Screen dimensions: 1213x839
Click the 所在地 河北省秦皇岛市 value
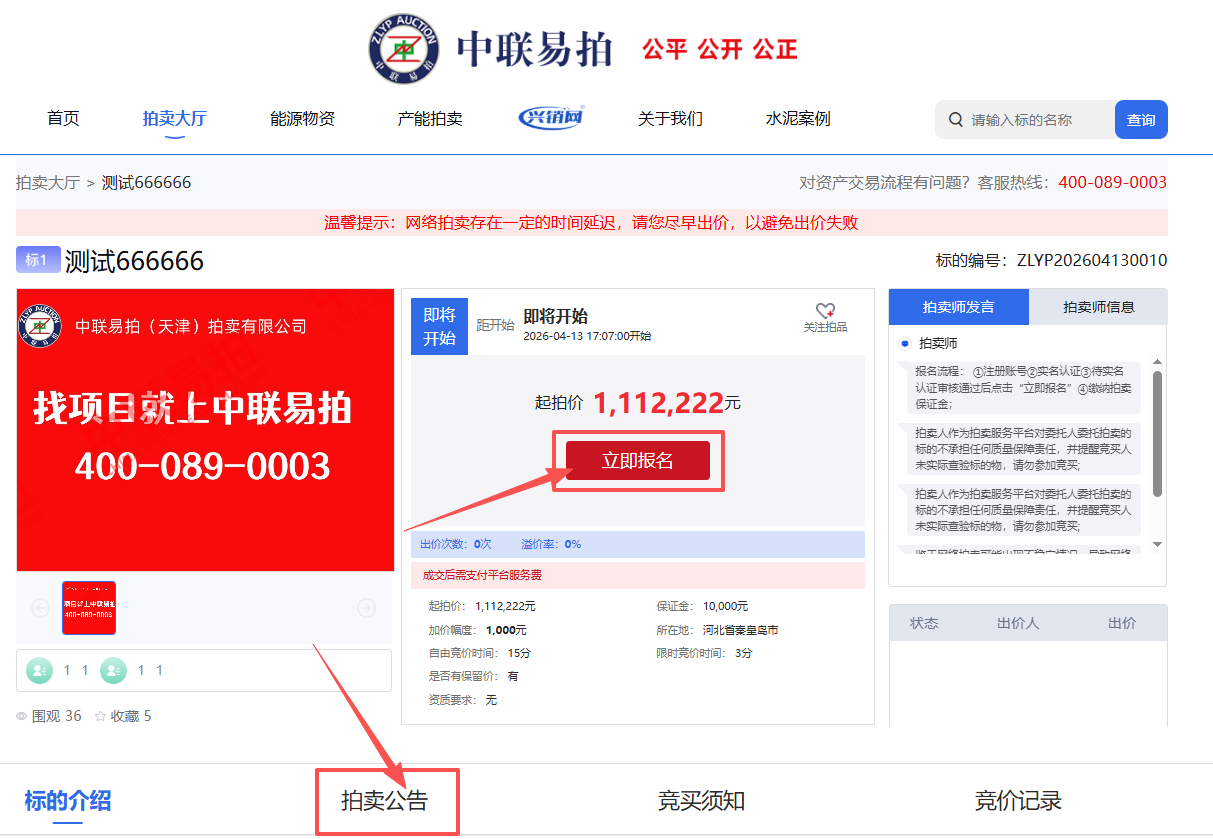[x=740, y=631]
